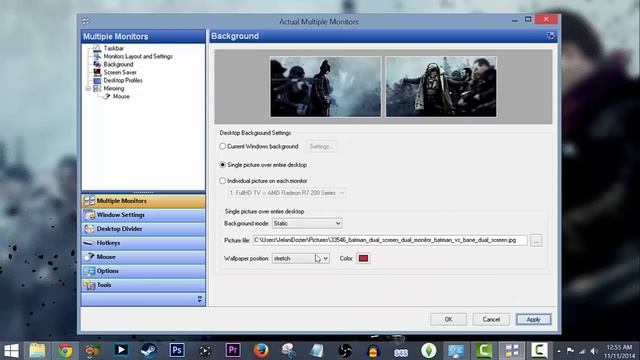The image size is (640, 360).
Task: Open the Background mode dropdown
Action: [x=307, y=223]
